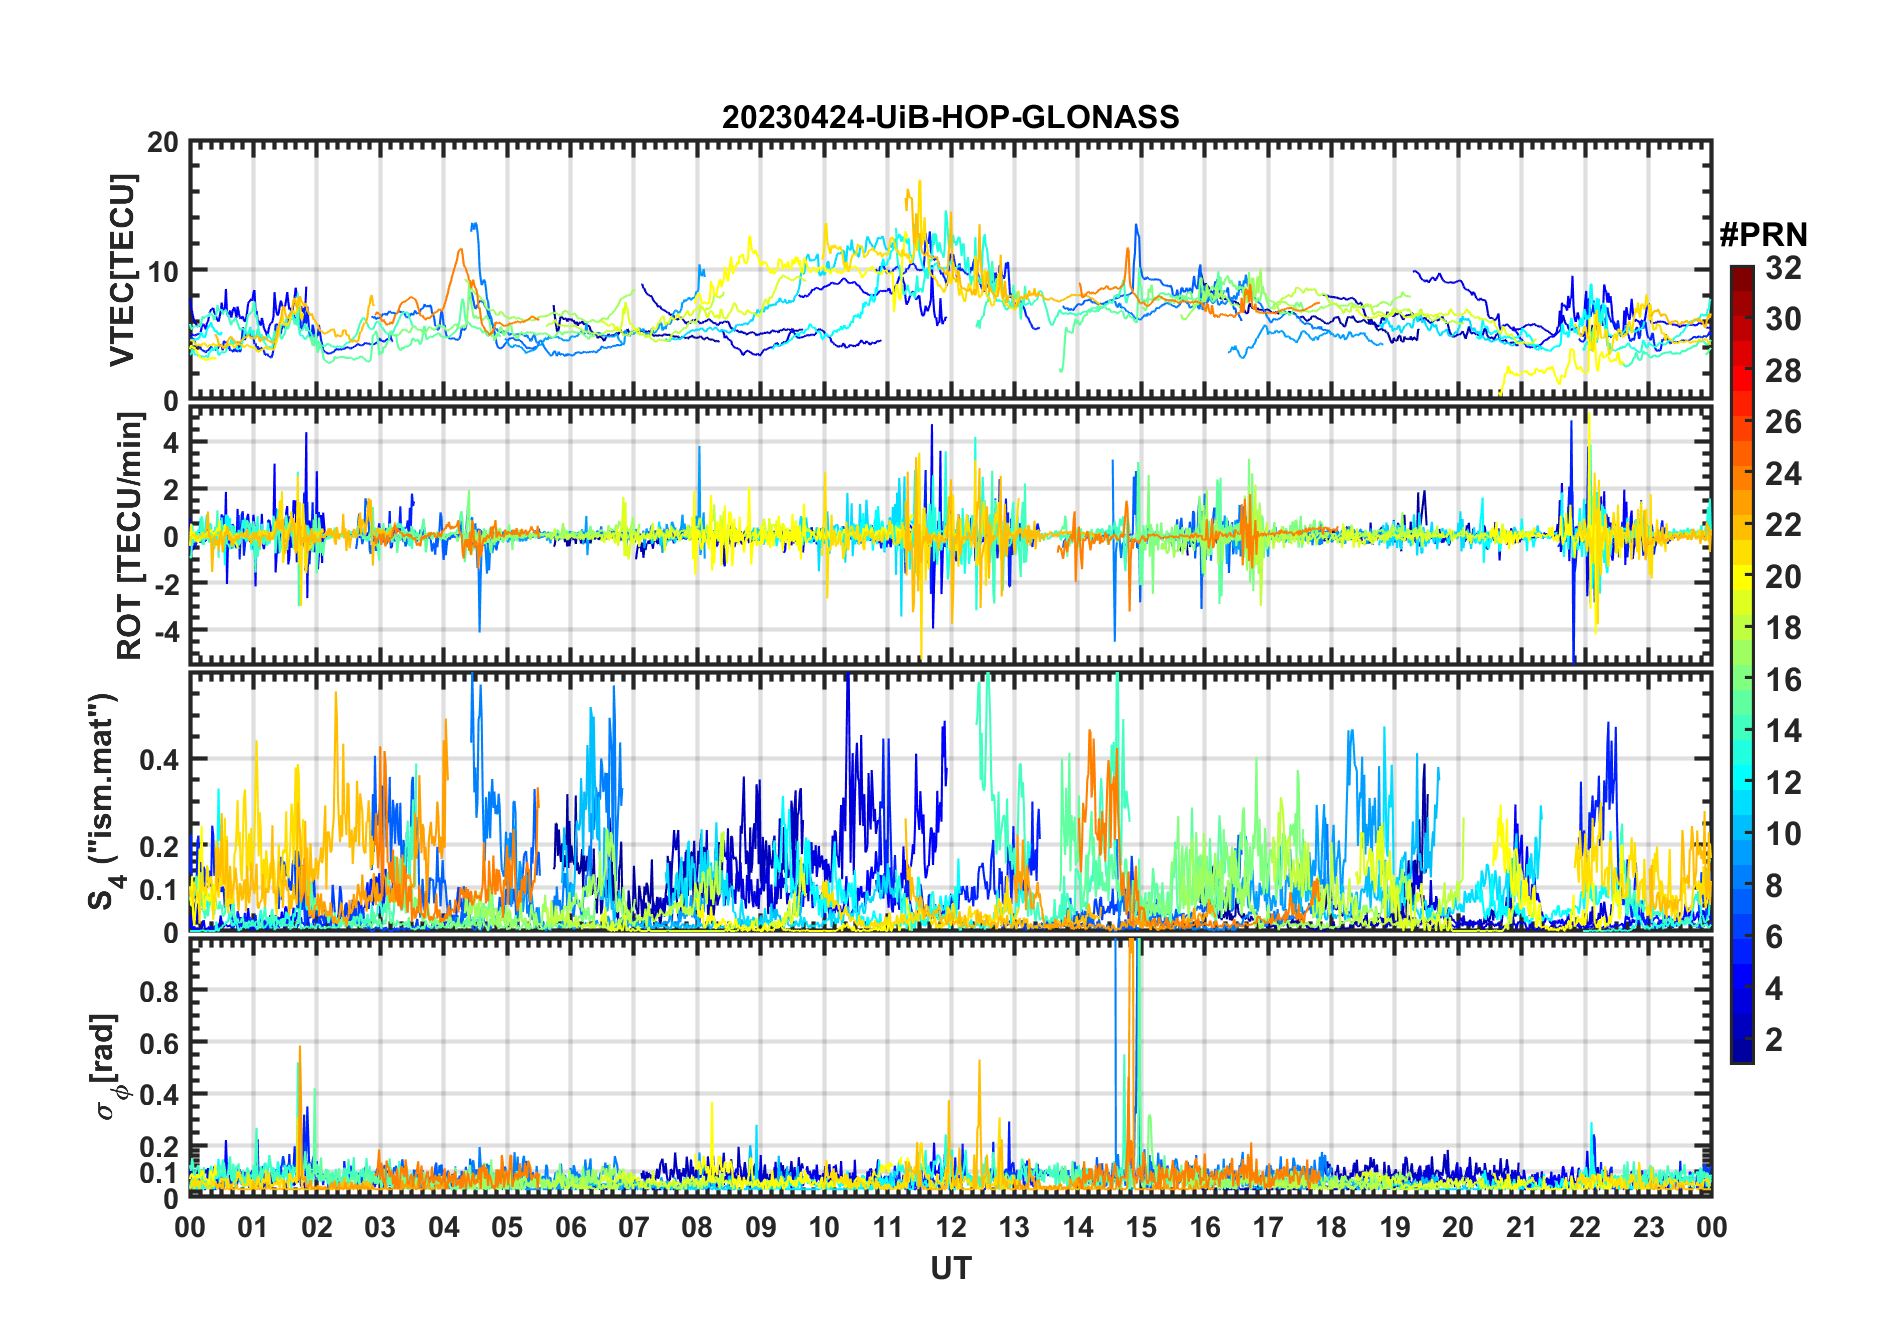Select the 28 label on PRN colorbar
Image resolution: width=1902 pixels, height=1330 pixels.
(1784, 370)
